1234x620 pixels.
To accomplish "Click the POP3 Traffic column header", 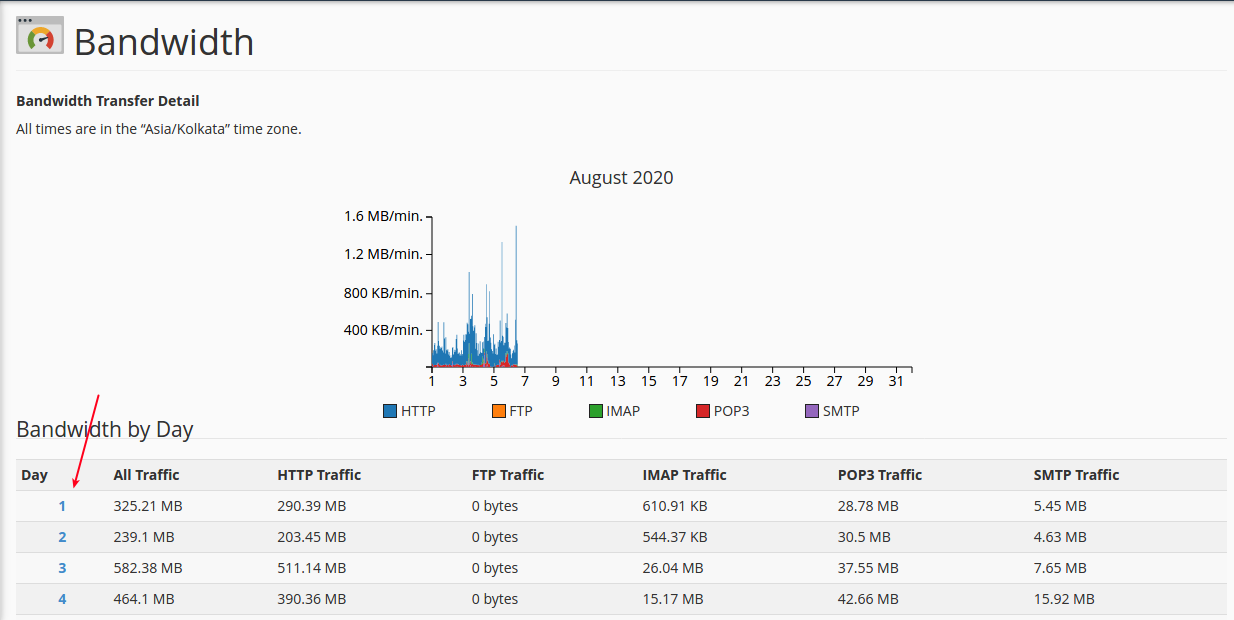I will [880, 475].
